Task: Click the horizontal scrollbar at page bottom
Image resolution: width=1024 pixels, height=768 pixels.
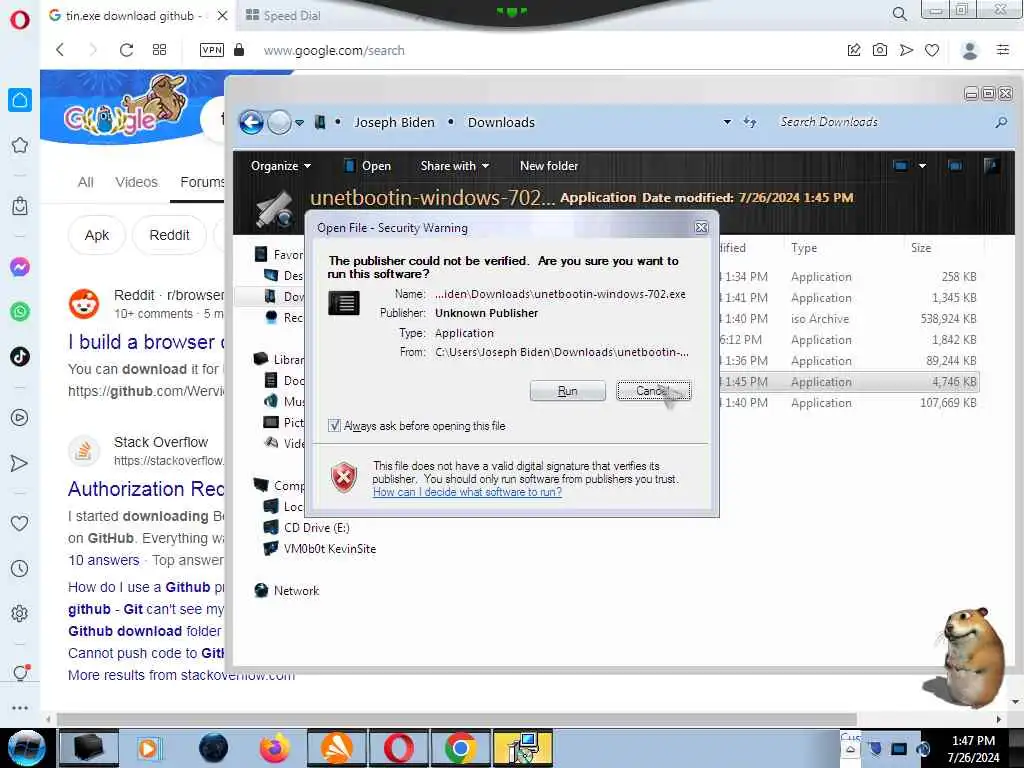Action: tap(456, 719)
